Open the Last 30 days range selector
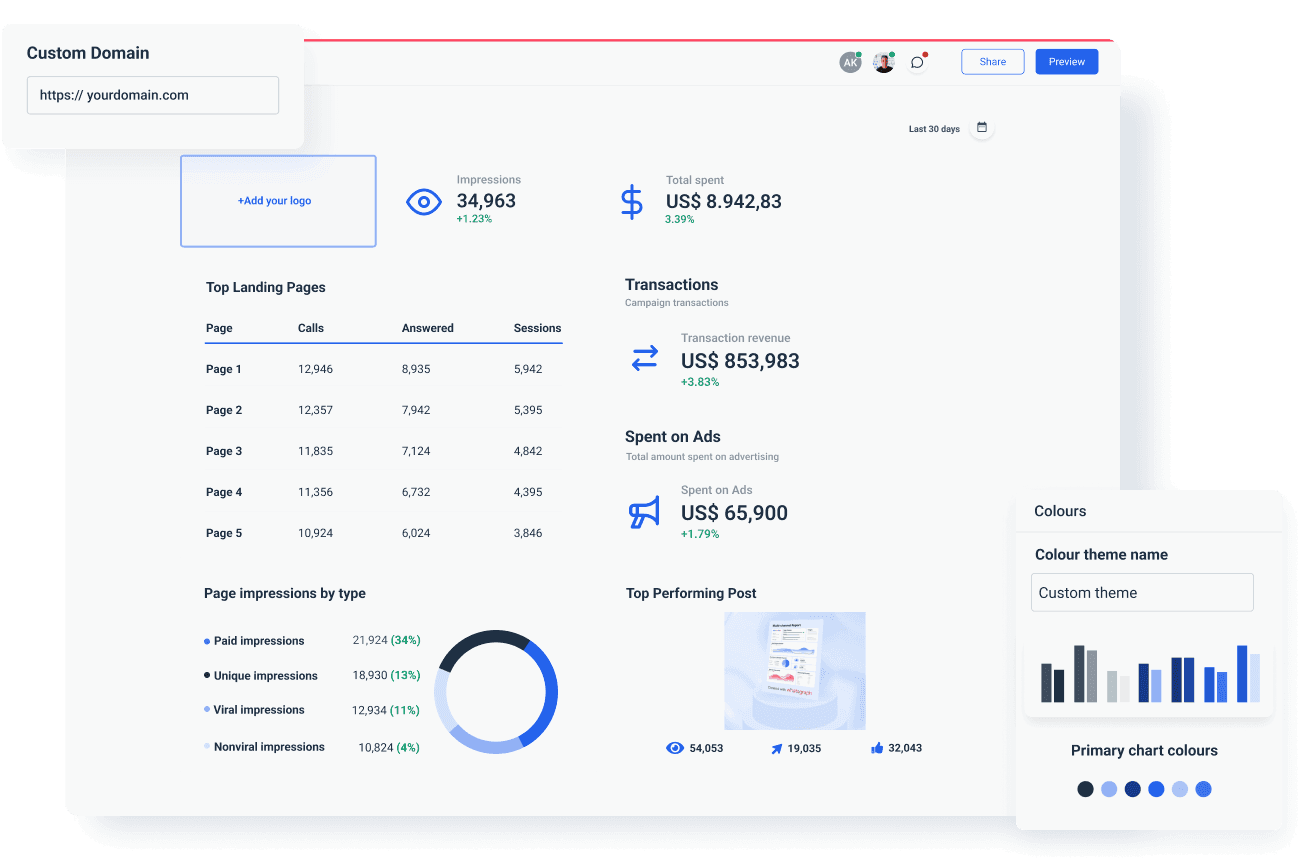1300x860 pixels. coord(932,128)
